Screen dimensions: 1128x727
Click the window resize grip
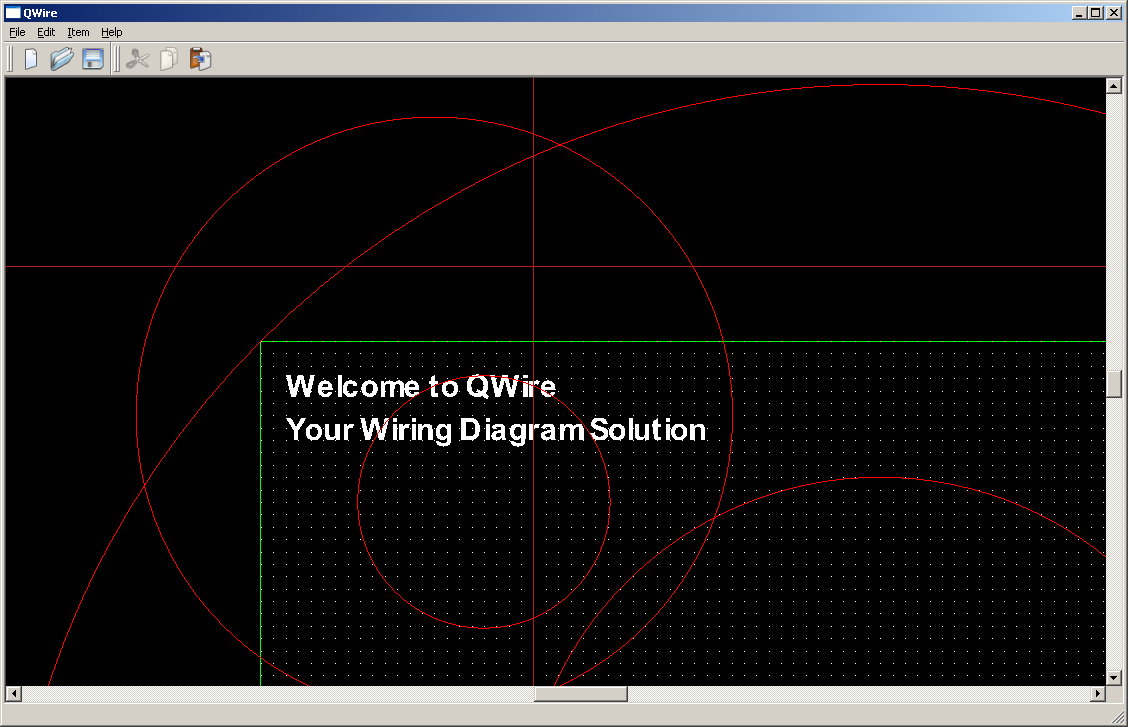[x=1118, y=717]
